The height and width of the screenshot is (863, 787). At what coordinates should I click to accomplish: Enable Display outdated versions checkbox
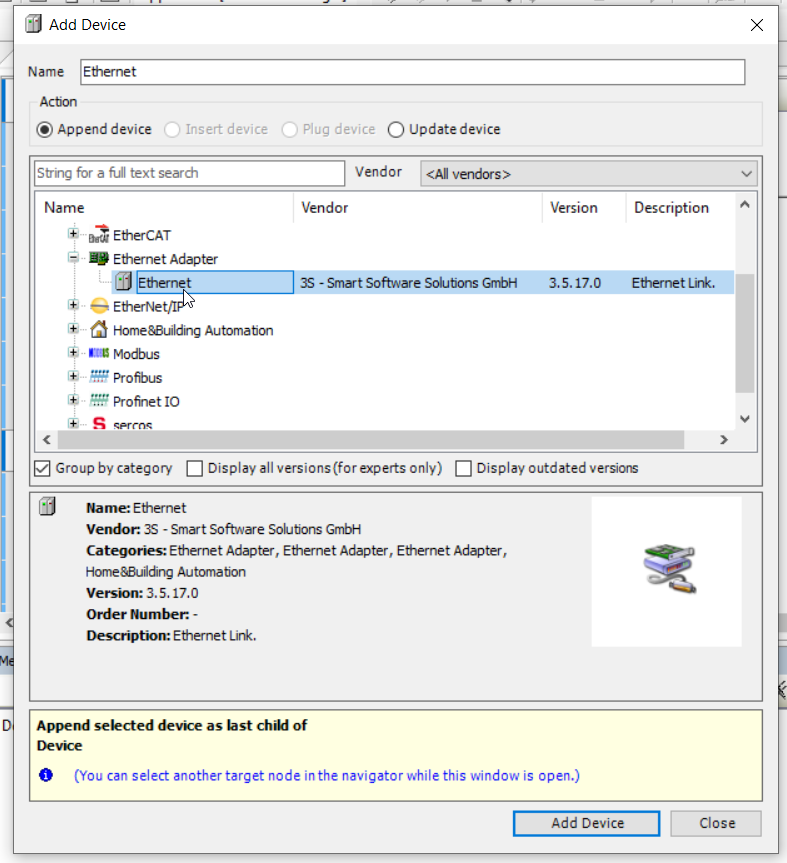tap(463, 468)
